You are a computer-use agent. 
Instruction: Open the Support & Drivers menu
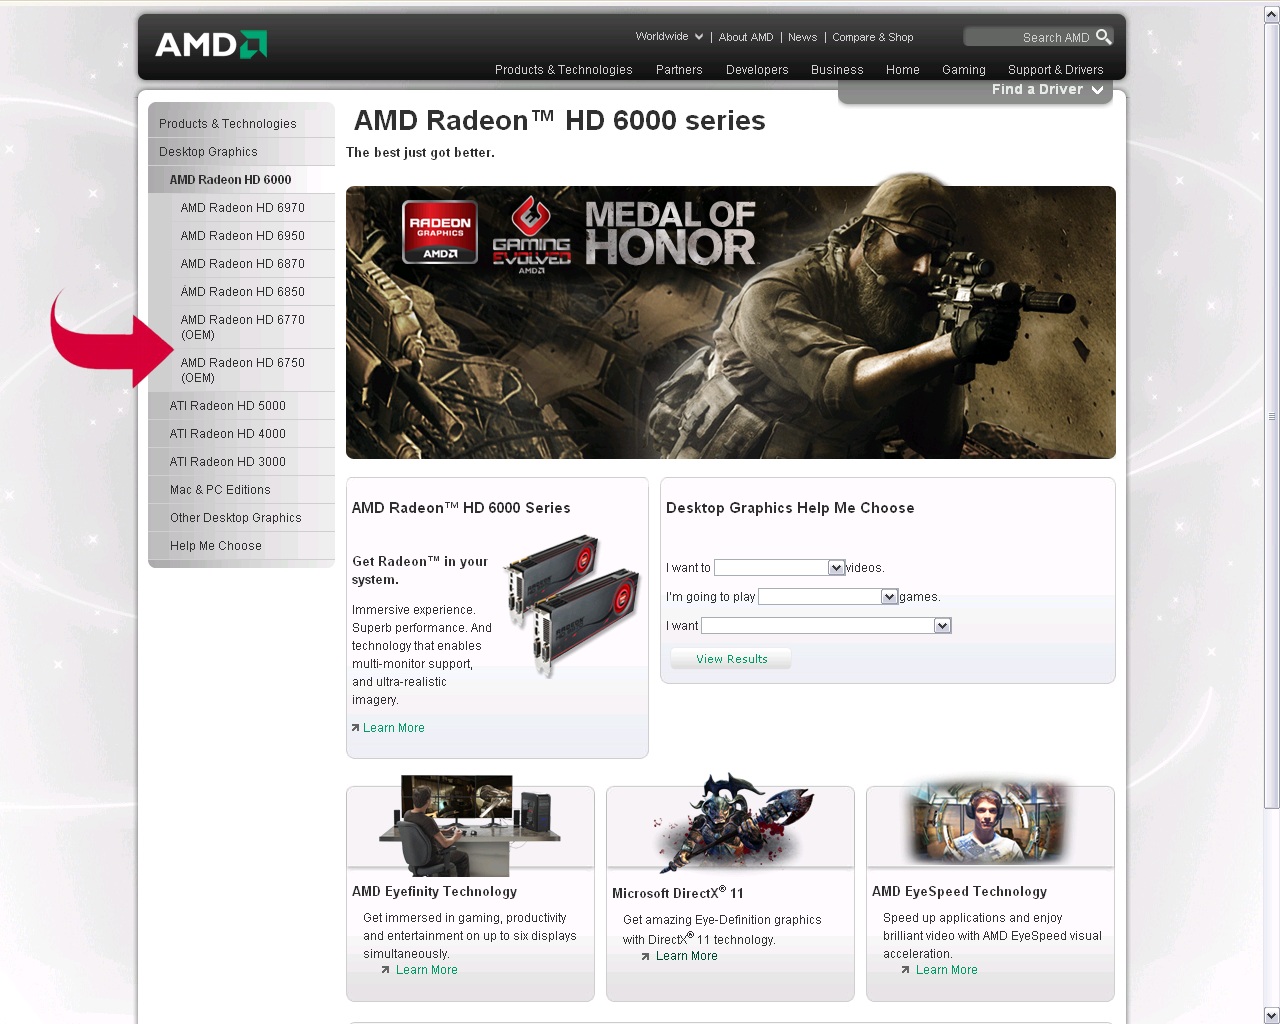coord(1056,70)
